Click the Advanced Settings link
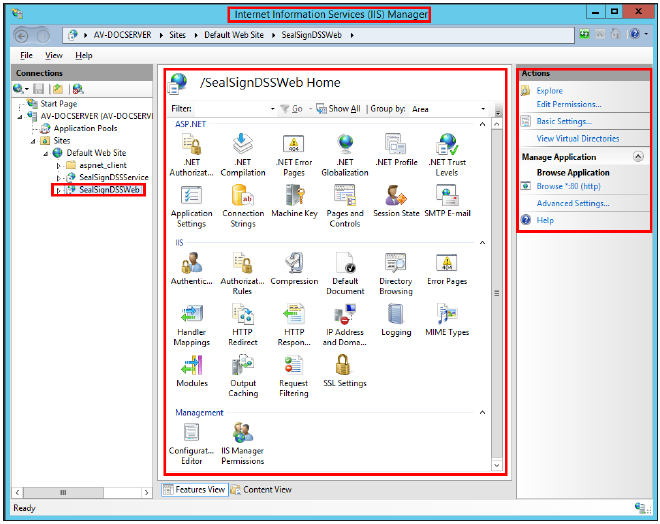 click(572, 203)
